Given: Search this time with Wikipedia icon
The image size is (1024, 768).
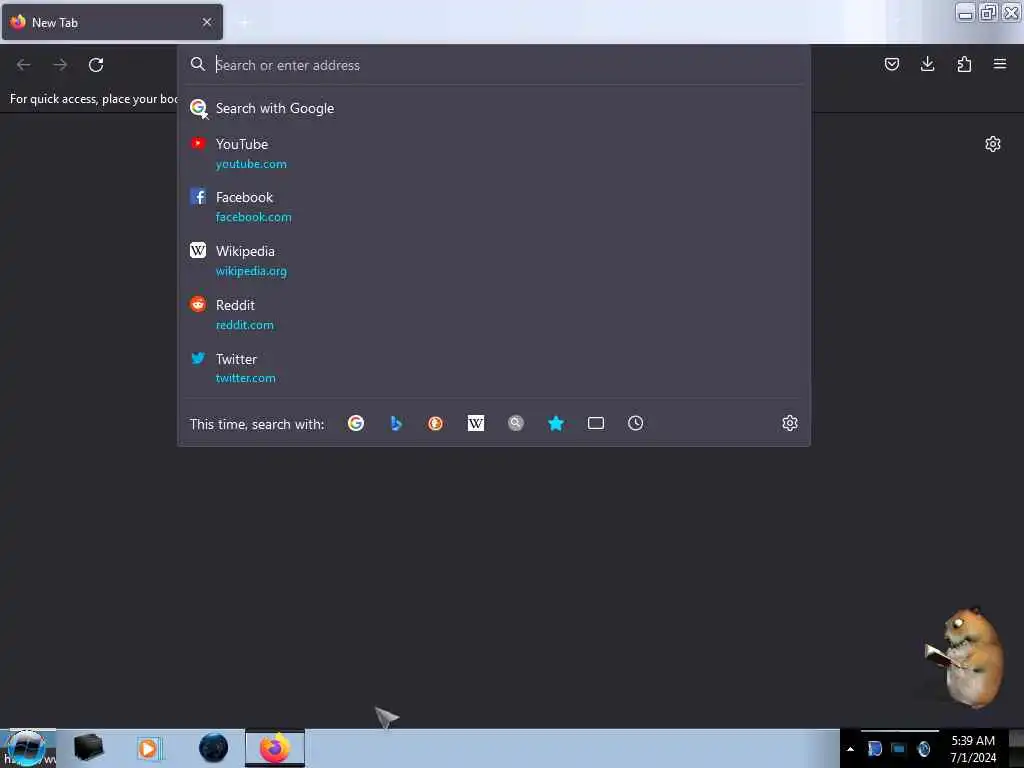Looking at the screenshot, I should [x=476, y=423].
